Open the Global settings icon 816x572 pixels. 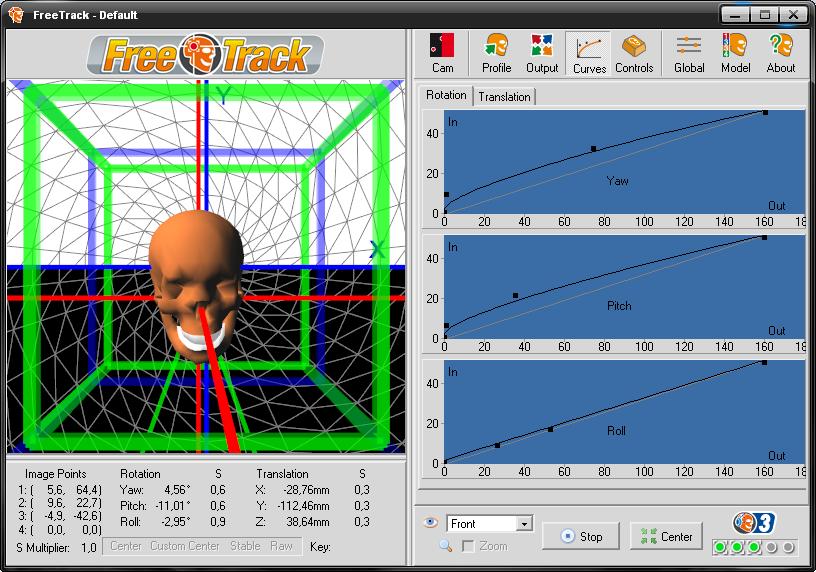pyautogui.click(x=689, y=53)
